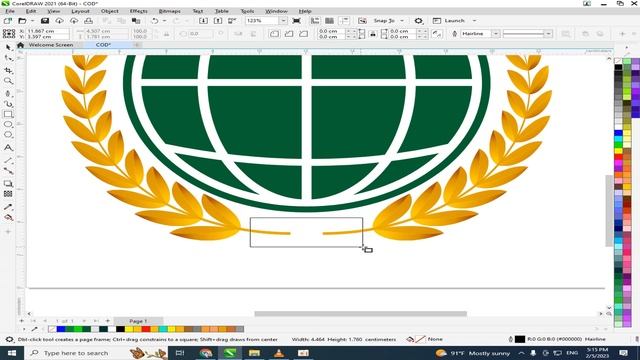Select the Polygon tool
Image resolution: width=640 pixels, height=360 pixels.
coord(8,135)
